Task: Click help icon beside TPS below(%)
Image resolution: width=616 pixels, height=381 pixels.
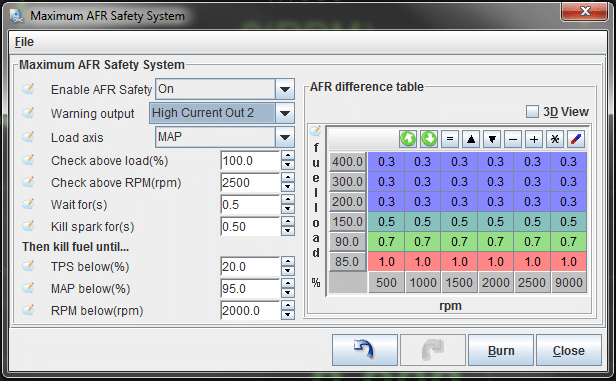Action: pos(28,266)
